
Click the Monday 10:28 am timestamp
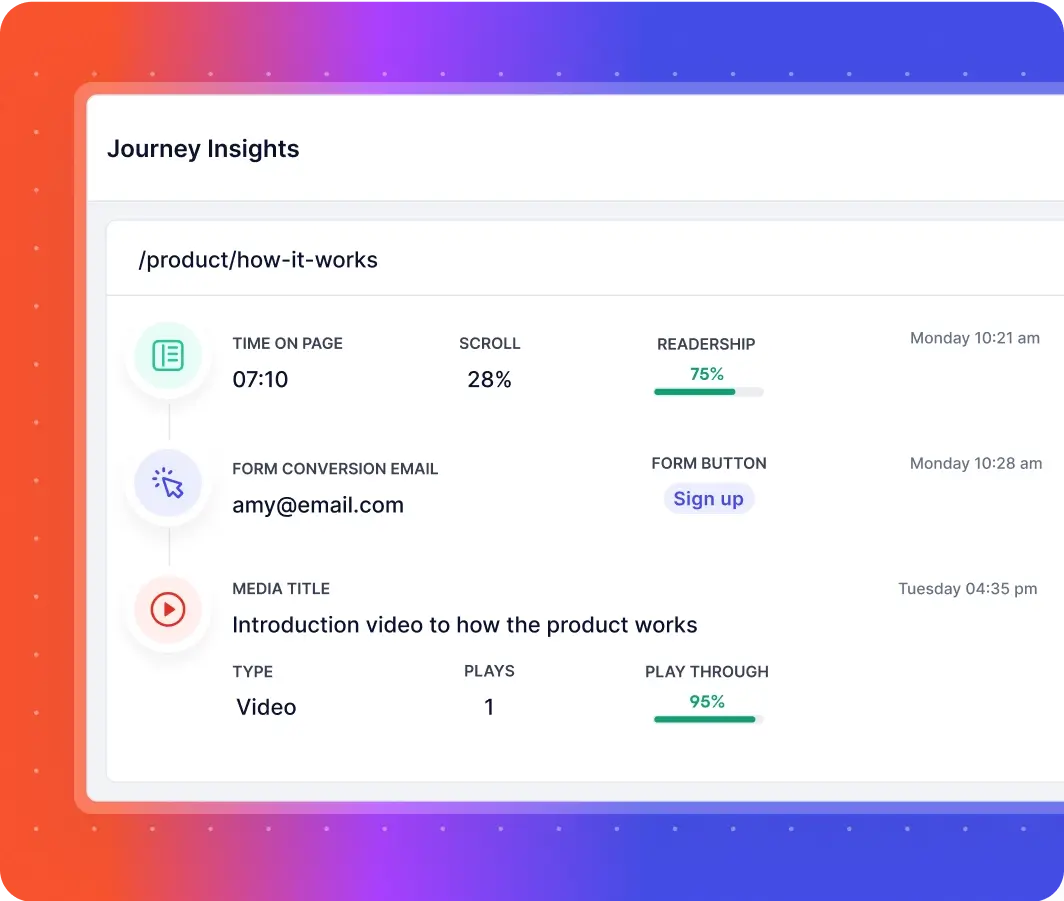[x=974, y=463]
